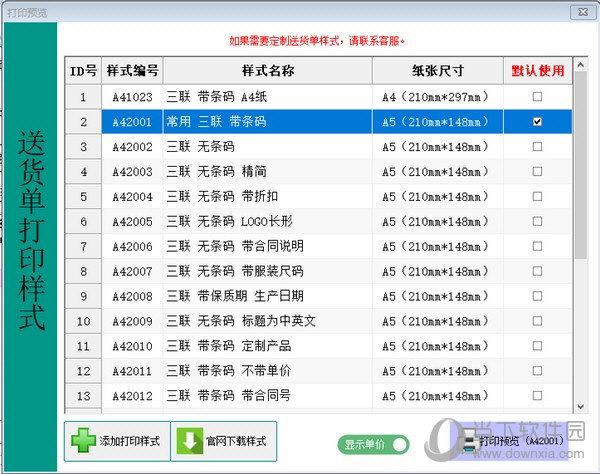Check default-use box for A42012

[537, 396]
